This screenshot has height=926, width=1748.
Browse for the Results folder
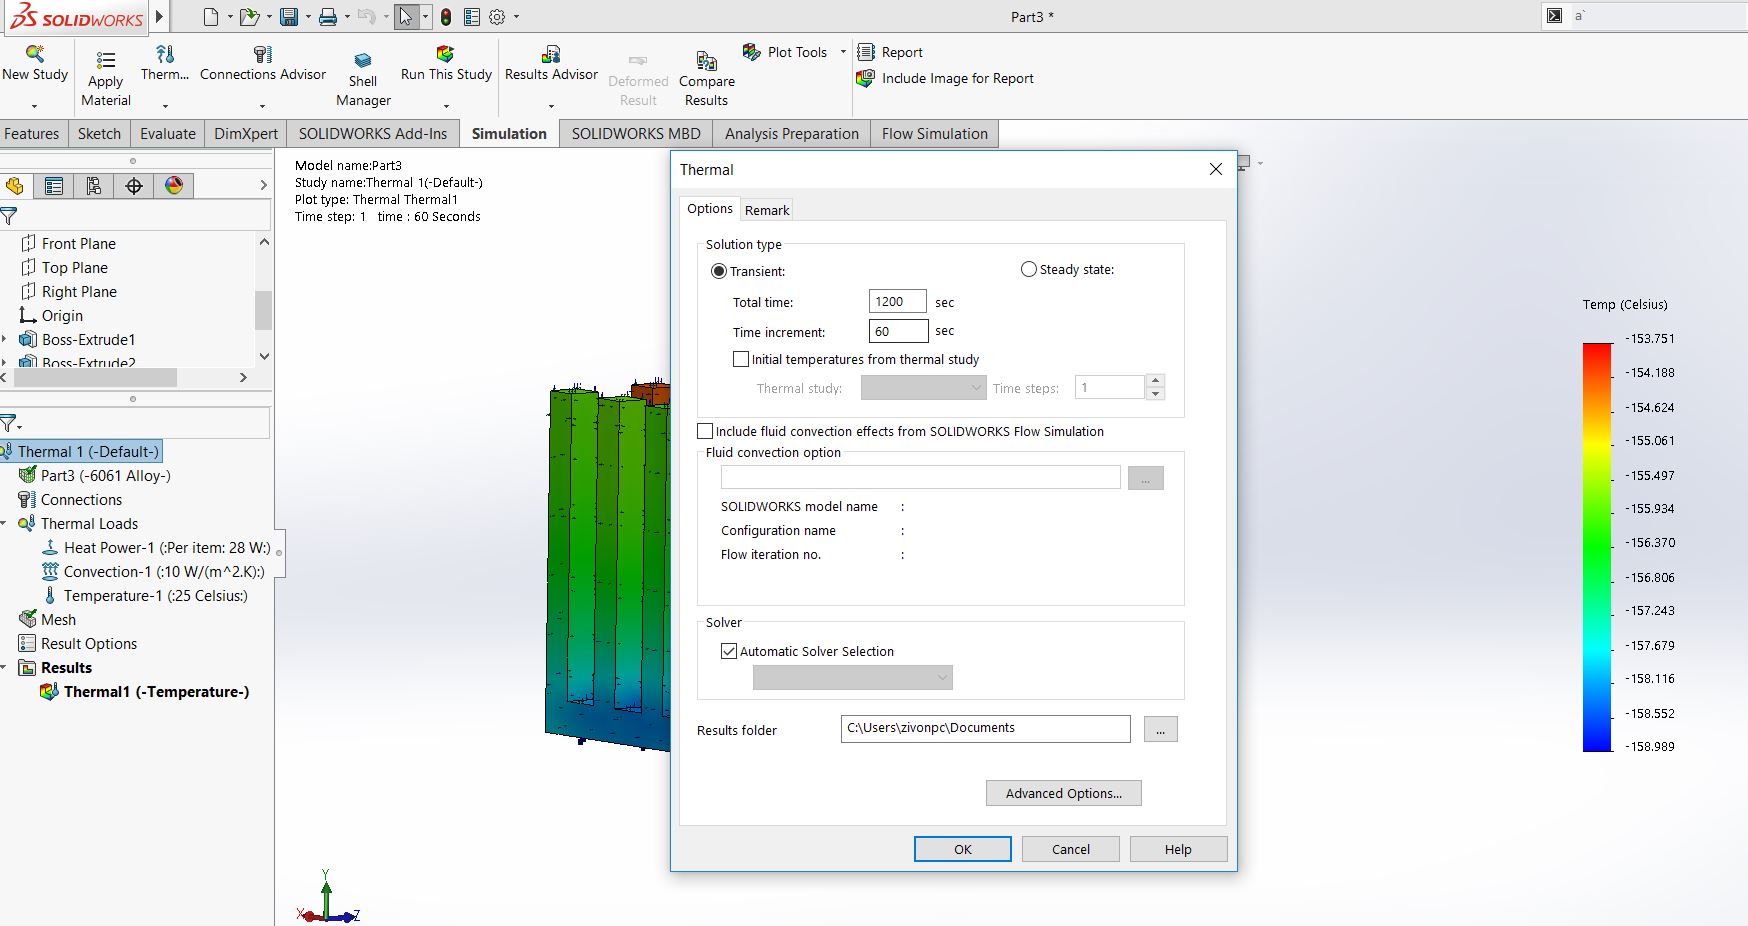(1160, 729)
